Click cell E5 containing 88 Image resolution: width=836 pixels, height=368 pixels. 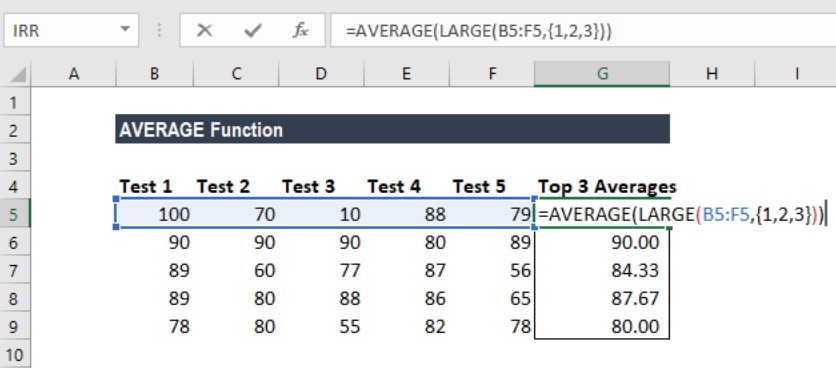click(406, 214)
